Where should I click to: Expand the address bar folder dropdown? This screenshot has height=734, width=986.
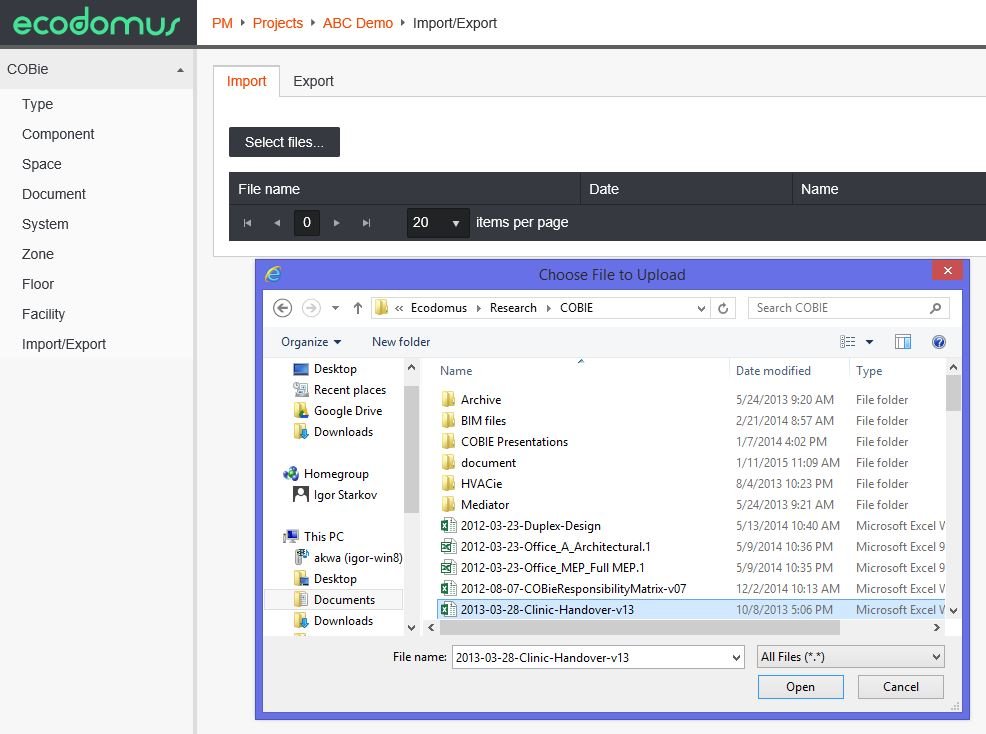click(703, 307)
